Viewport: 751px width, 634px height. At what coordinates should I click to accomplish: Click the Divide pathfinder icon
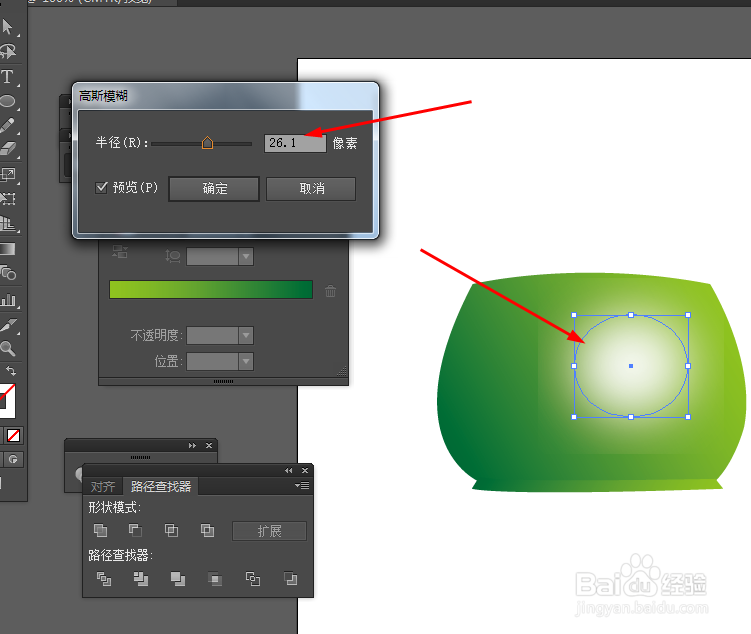pos(104,579)
